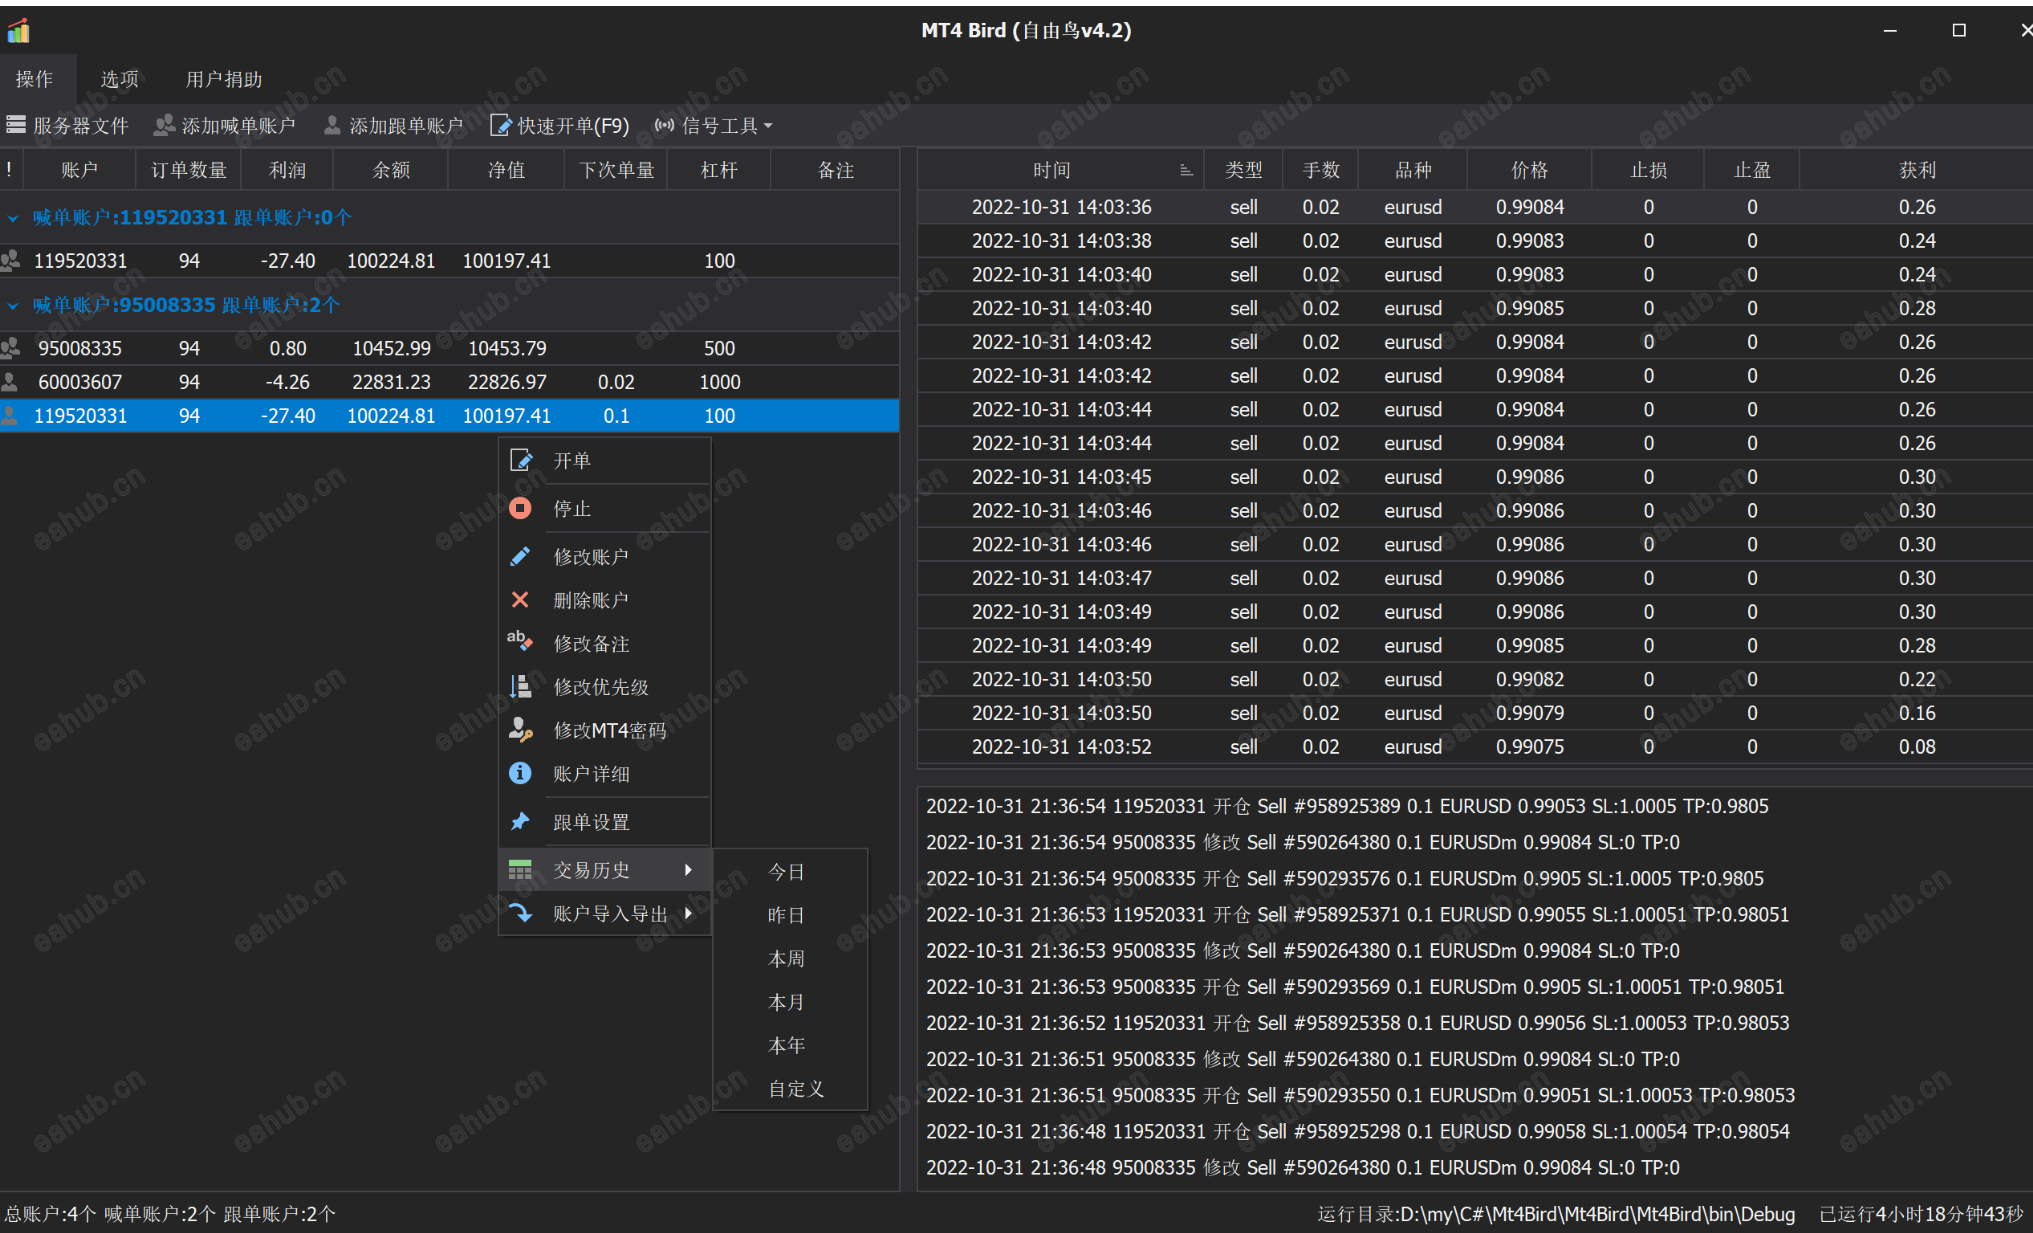Sort by the 时间 column header

click(x=1051, y=170)
